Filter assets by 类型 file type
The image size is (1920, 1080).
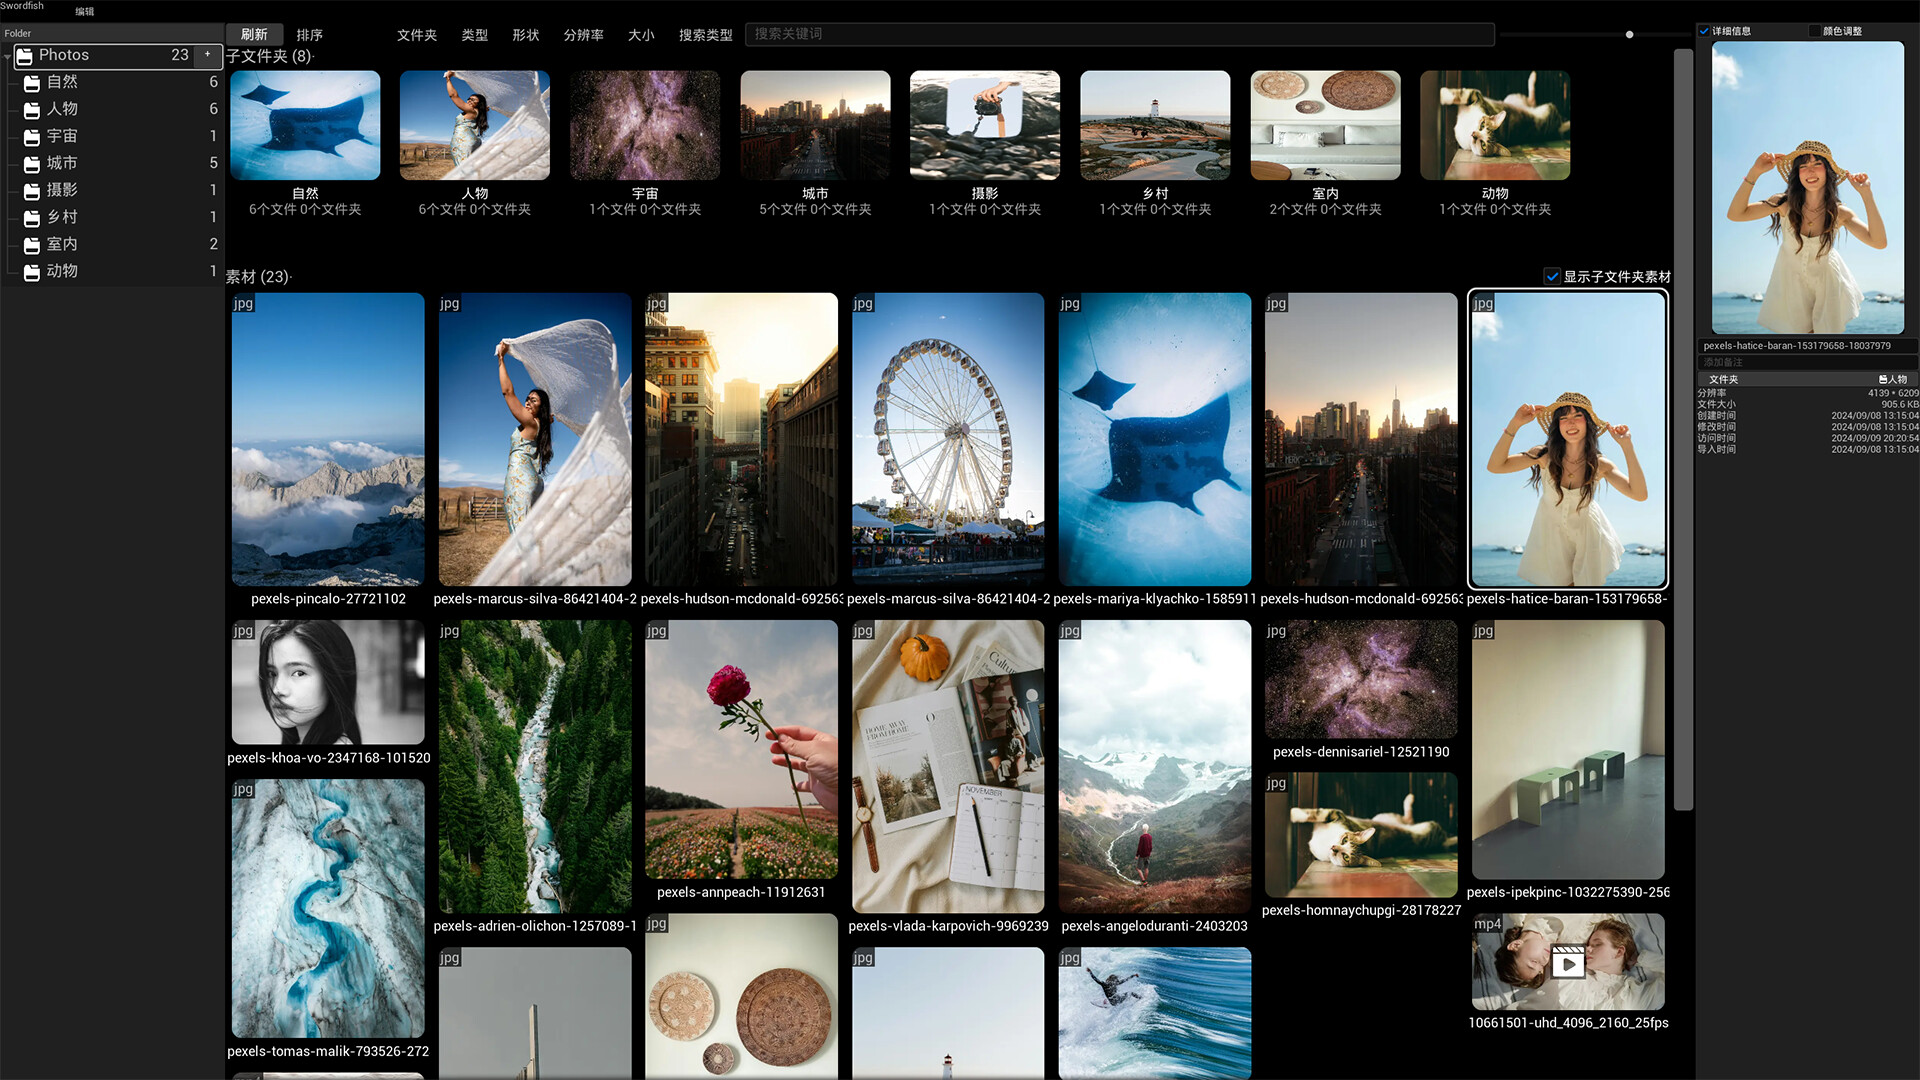point(474,35)
